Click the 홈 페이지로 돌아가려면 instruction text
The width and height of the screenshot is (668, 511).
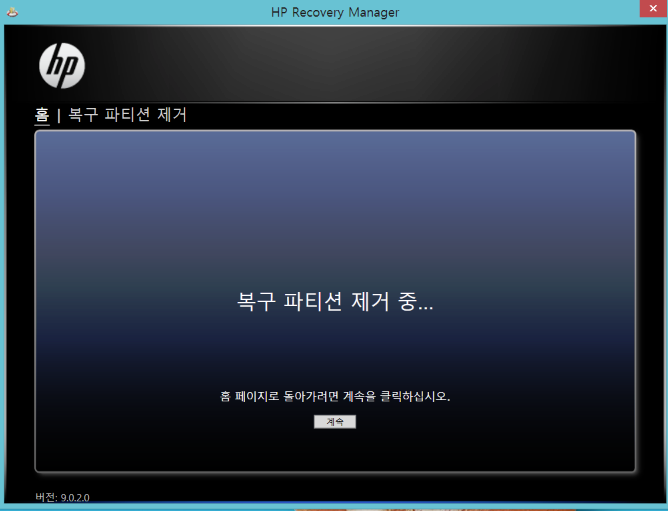click(335, 396)
